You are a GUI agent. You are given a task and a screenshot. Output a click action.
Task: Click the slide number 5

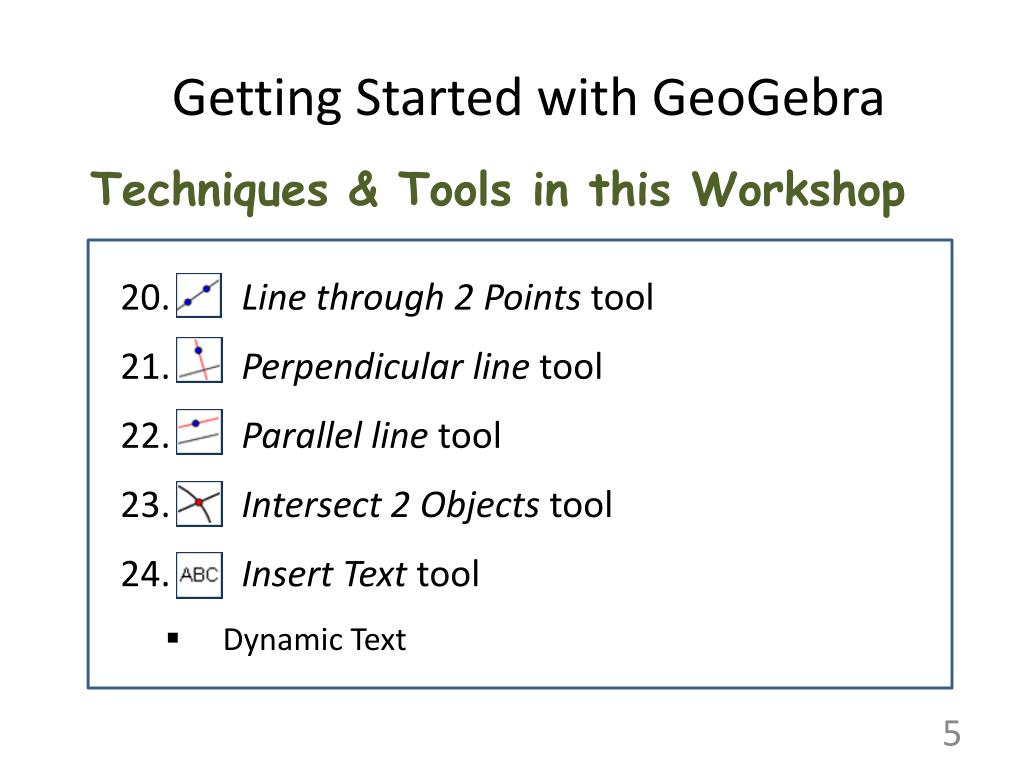[x=952, y=733]
